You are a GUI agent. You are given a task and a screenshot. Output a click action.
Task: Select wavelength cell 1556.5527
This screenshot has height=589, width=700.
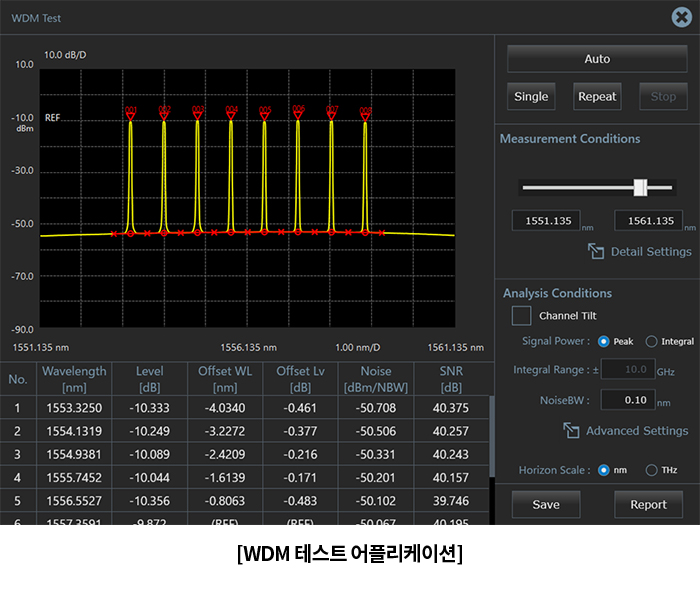coord(74,501)
